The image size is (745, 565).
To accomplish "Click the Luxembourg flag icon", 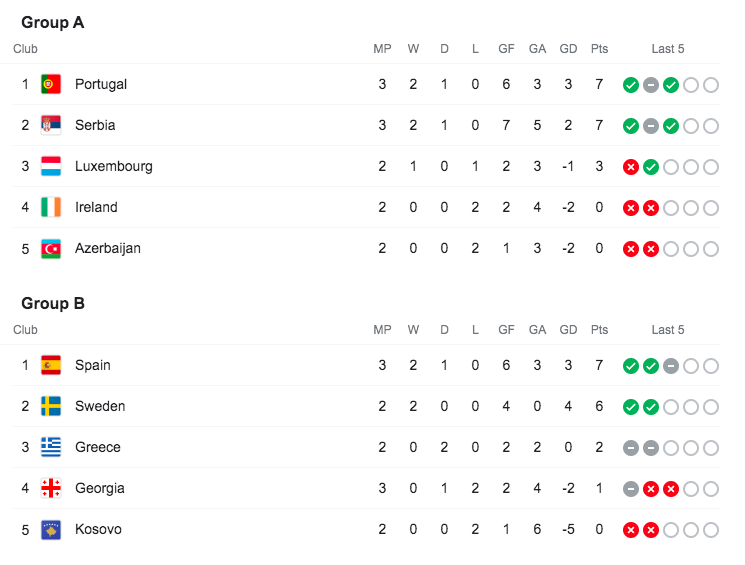I will pyautogui.click(x=51, y=166).
